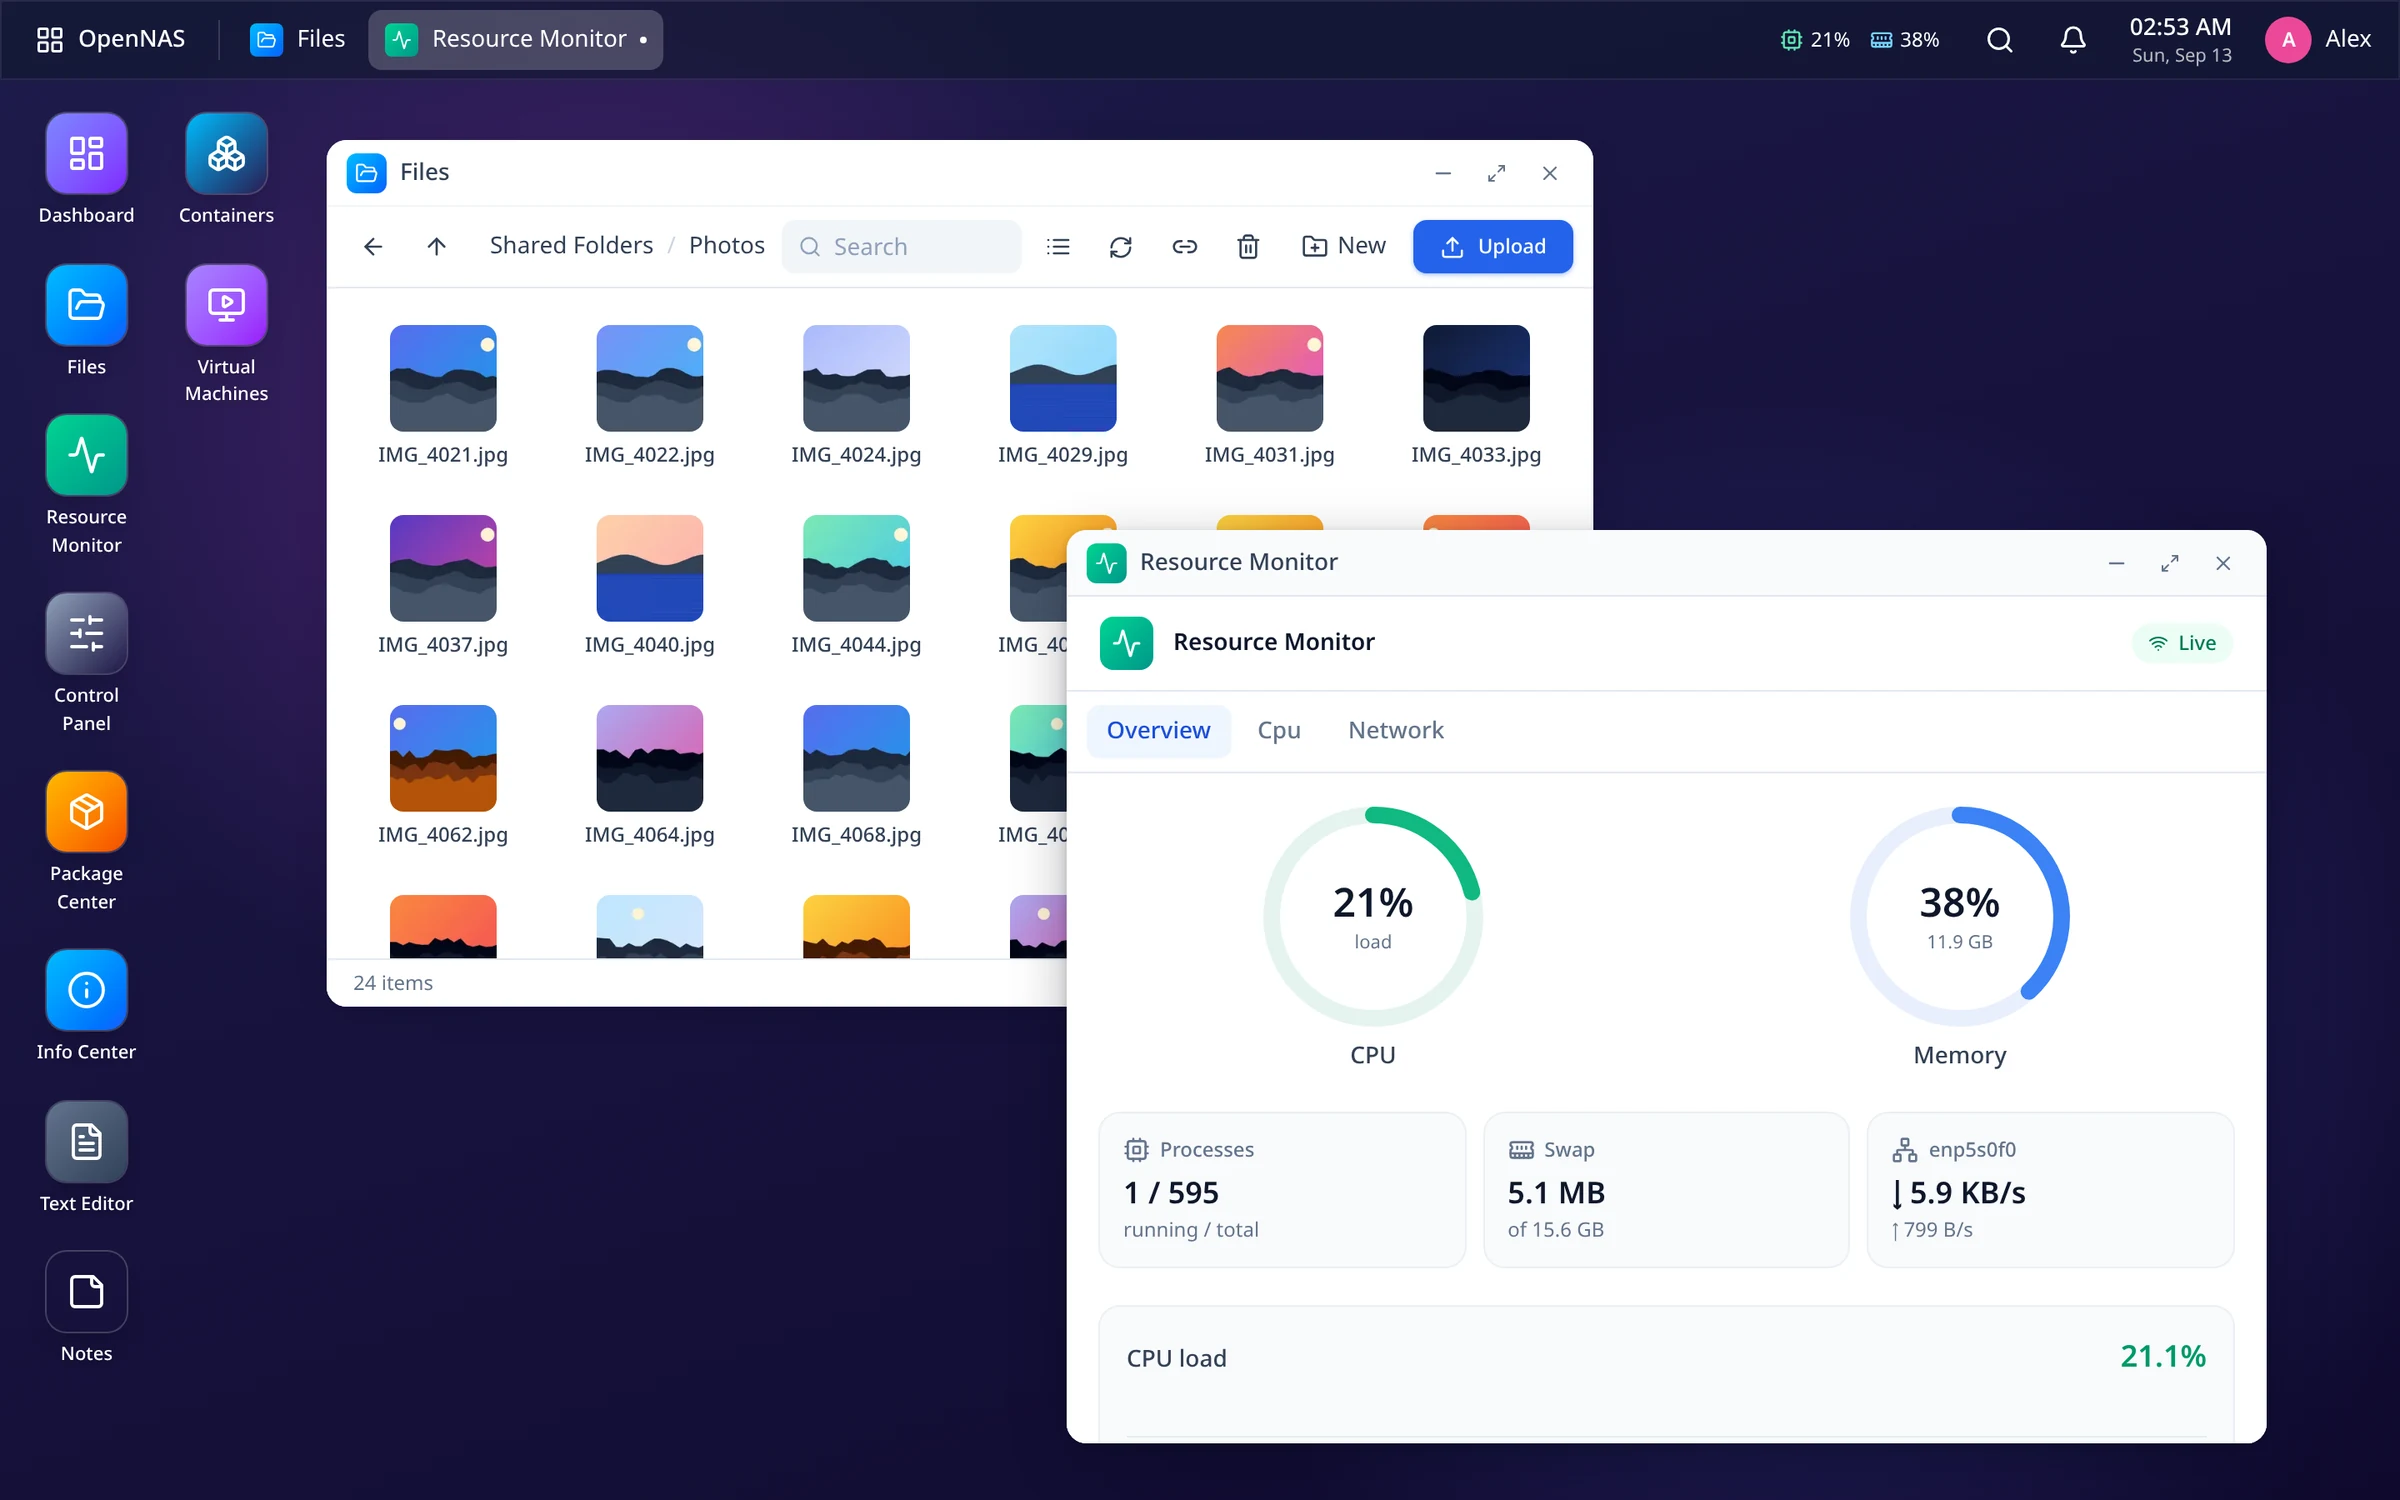Navigate up one folder level
This screenshot has width=2400, height=1500.
pyautogui.click(x=436, y=246)
